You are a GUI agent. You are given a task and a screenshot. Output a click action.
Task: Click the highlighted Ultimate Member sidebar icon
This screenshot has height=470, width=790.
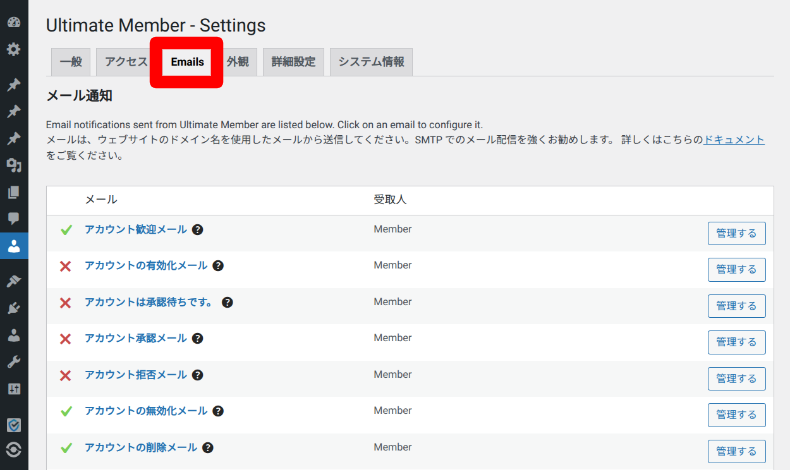click(14, 246)
